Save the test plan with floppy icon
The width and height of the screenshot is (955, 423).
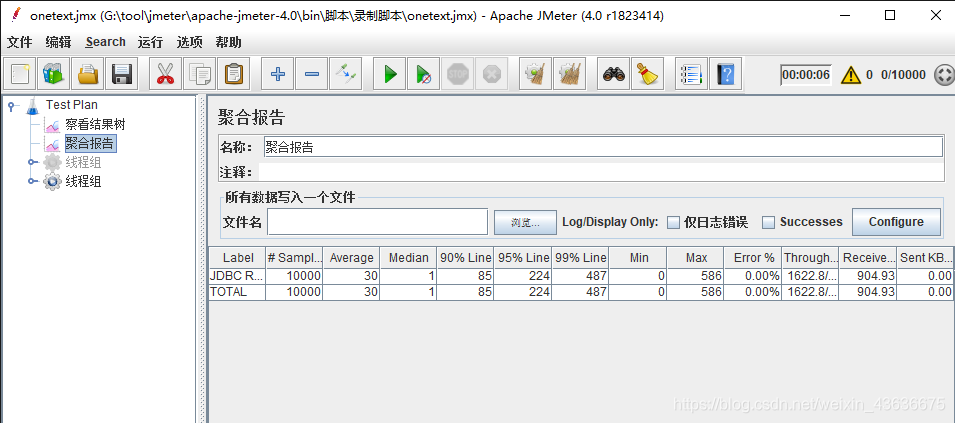point(122,74)
